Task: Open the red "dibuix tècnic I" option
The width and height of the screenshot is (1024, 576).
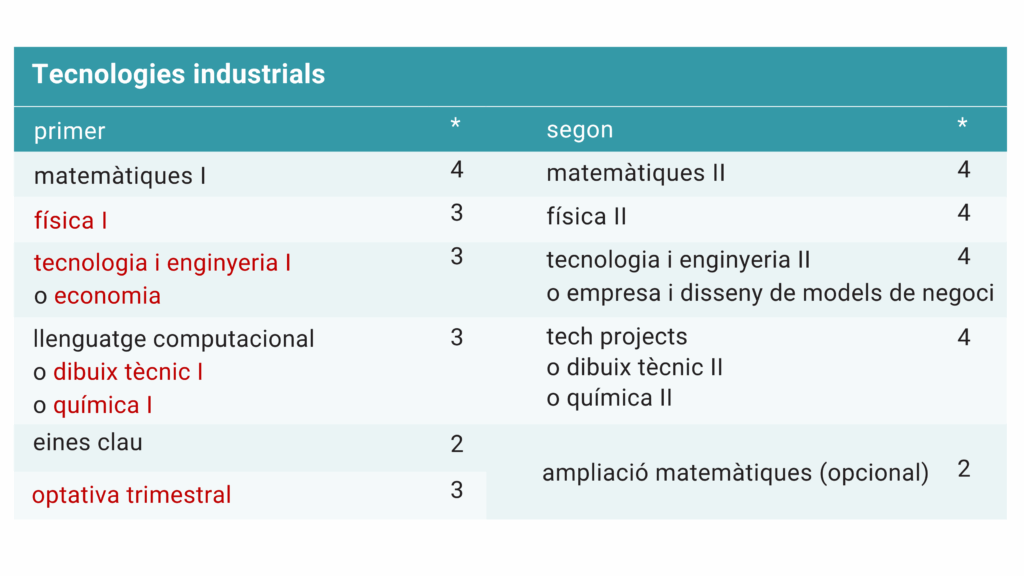Action: click(x=128, y=372)
